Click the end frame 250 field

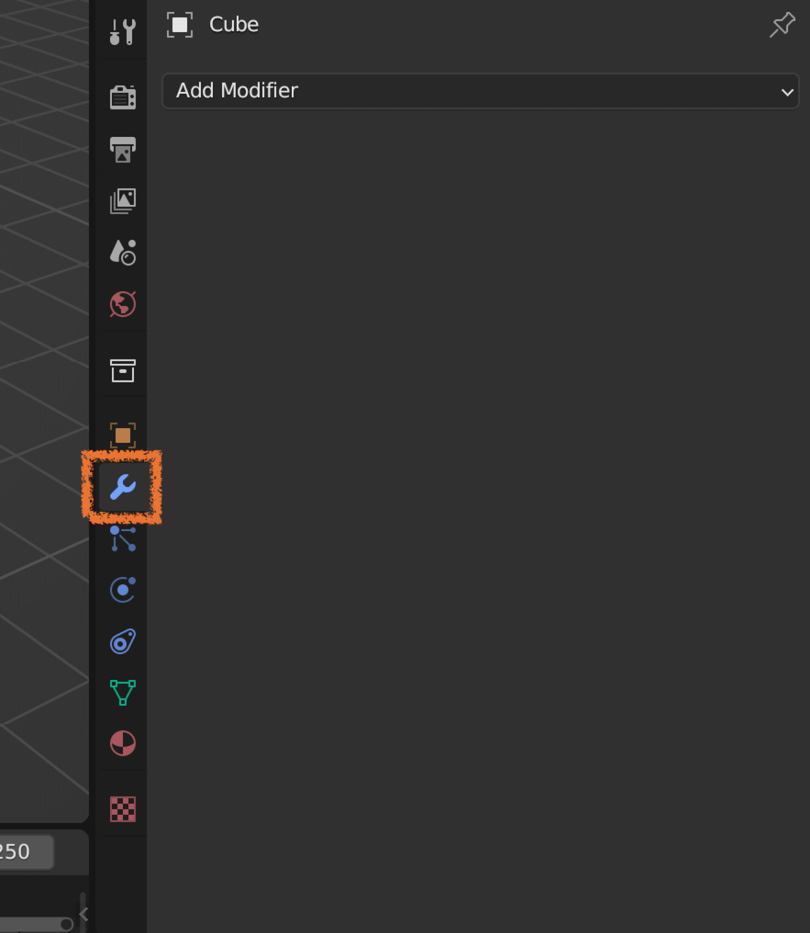tap(24, 851)
